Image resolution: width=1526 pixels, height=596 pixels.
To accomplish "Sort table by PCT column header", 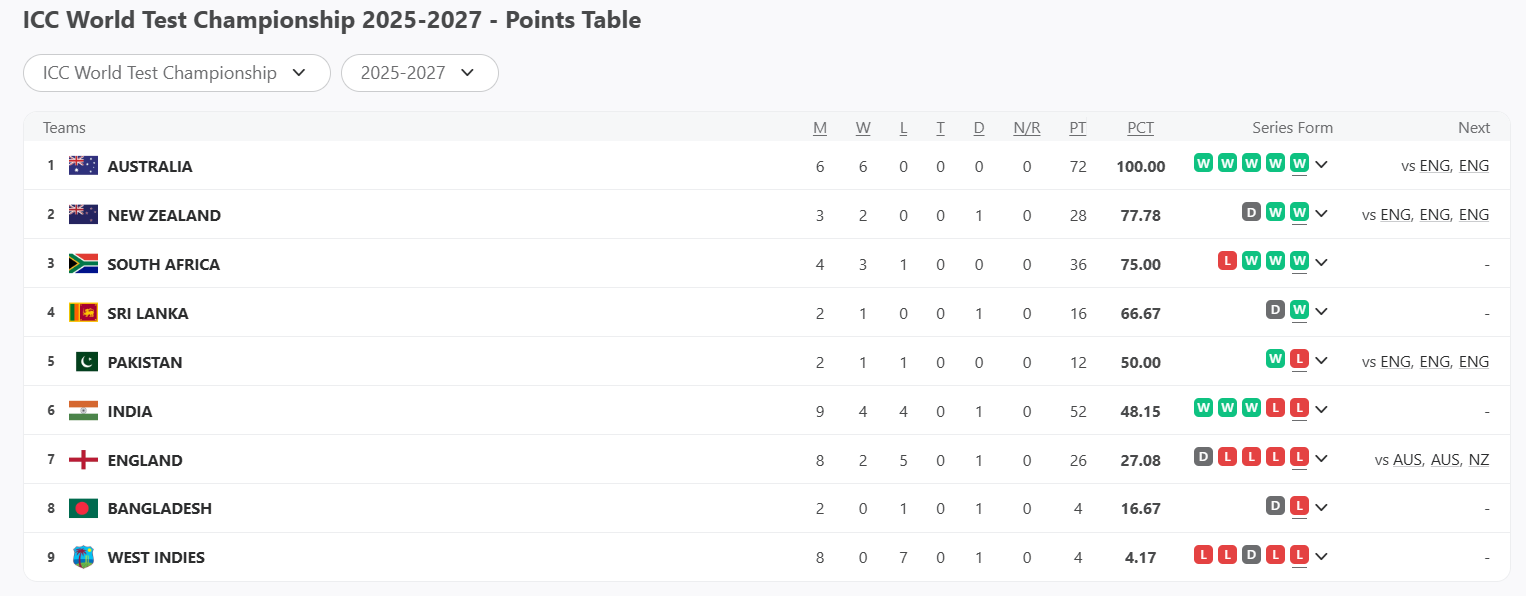I will (x=1140, y=128).
